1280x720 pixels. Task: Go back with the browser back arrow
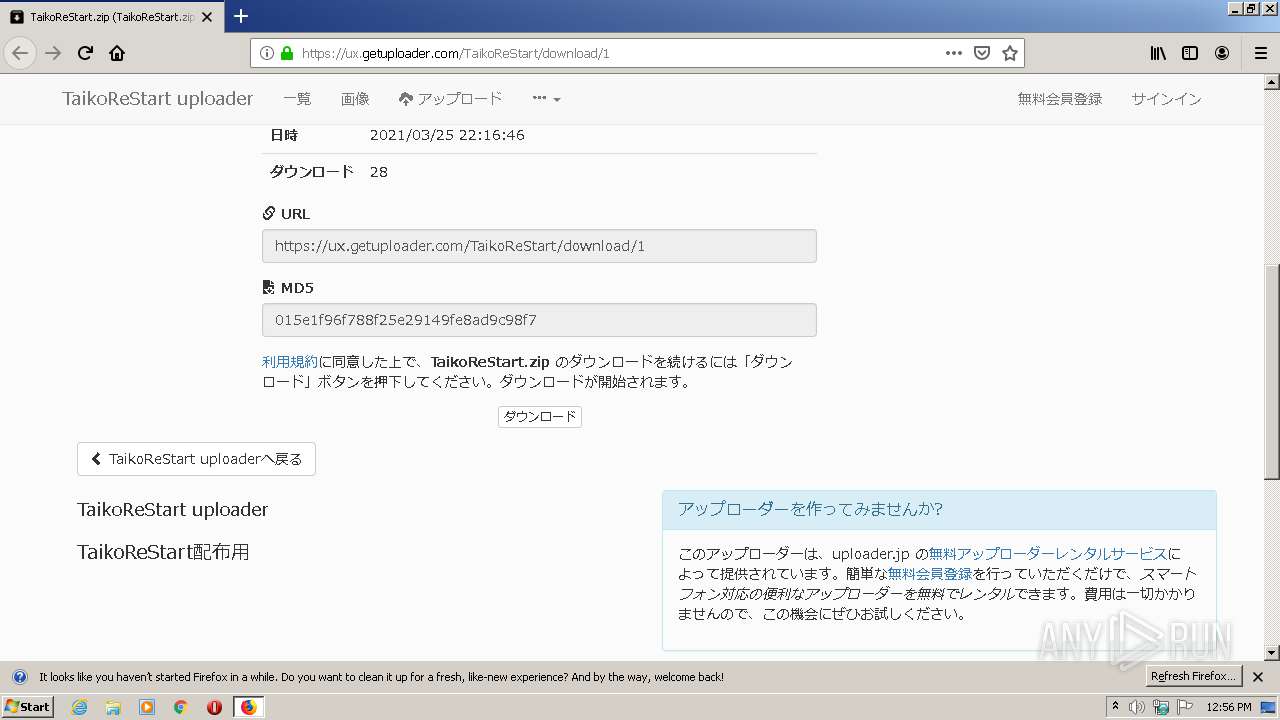20,53
